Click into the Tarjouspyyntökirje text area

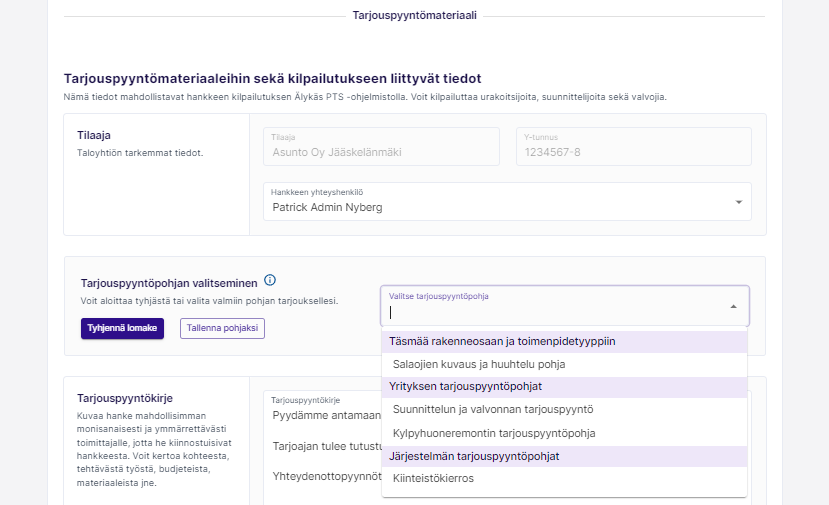[x=320, y=440]
